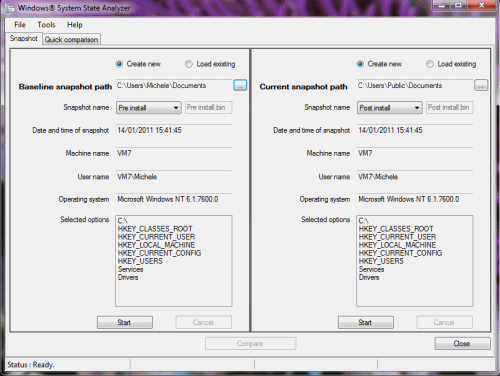Screen dimensions: 500x376
Task: Maximize the System State Analyzer window
Action: [x=459, y=5]
